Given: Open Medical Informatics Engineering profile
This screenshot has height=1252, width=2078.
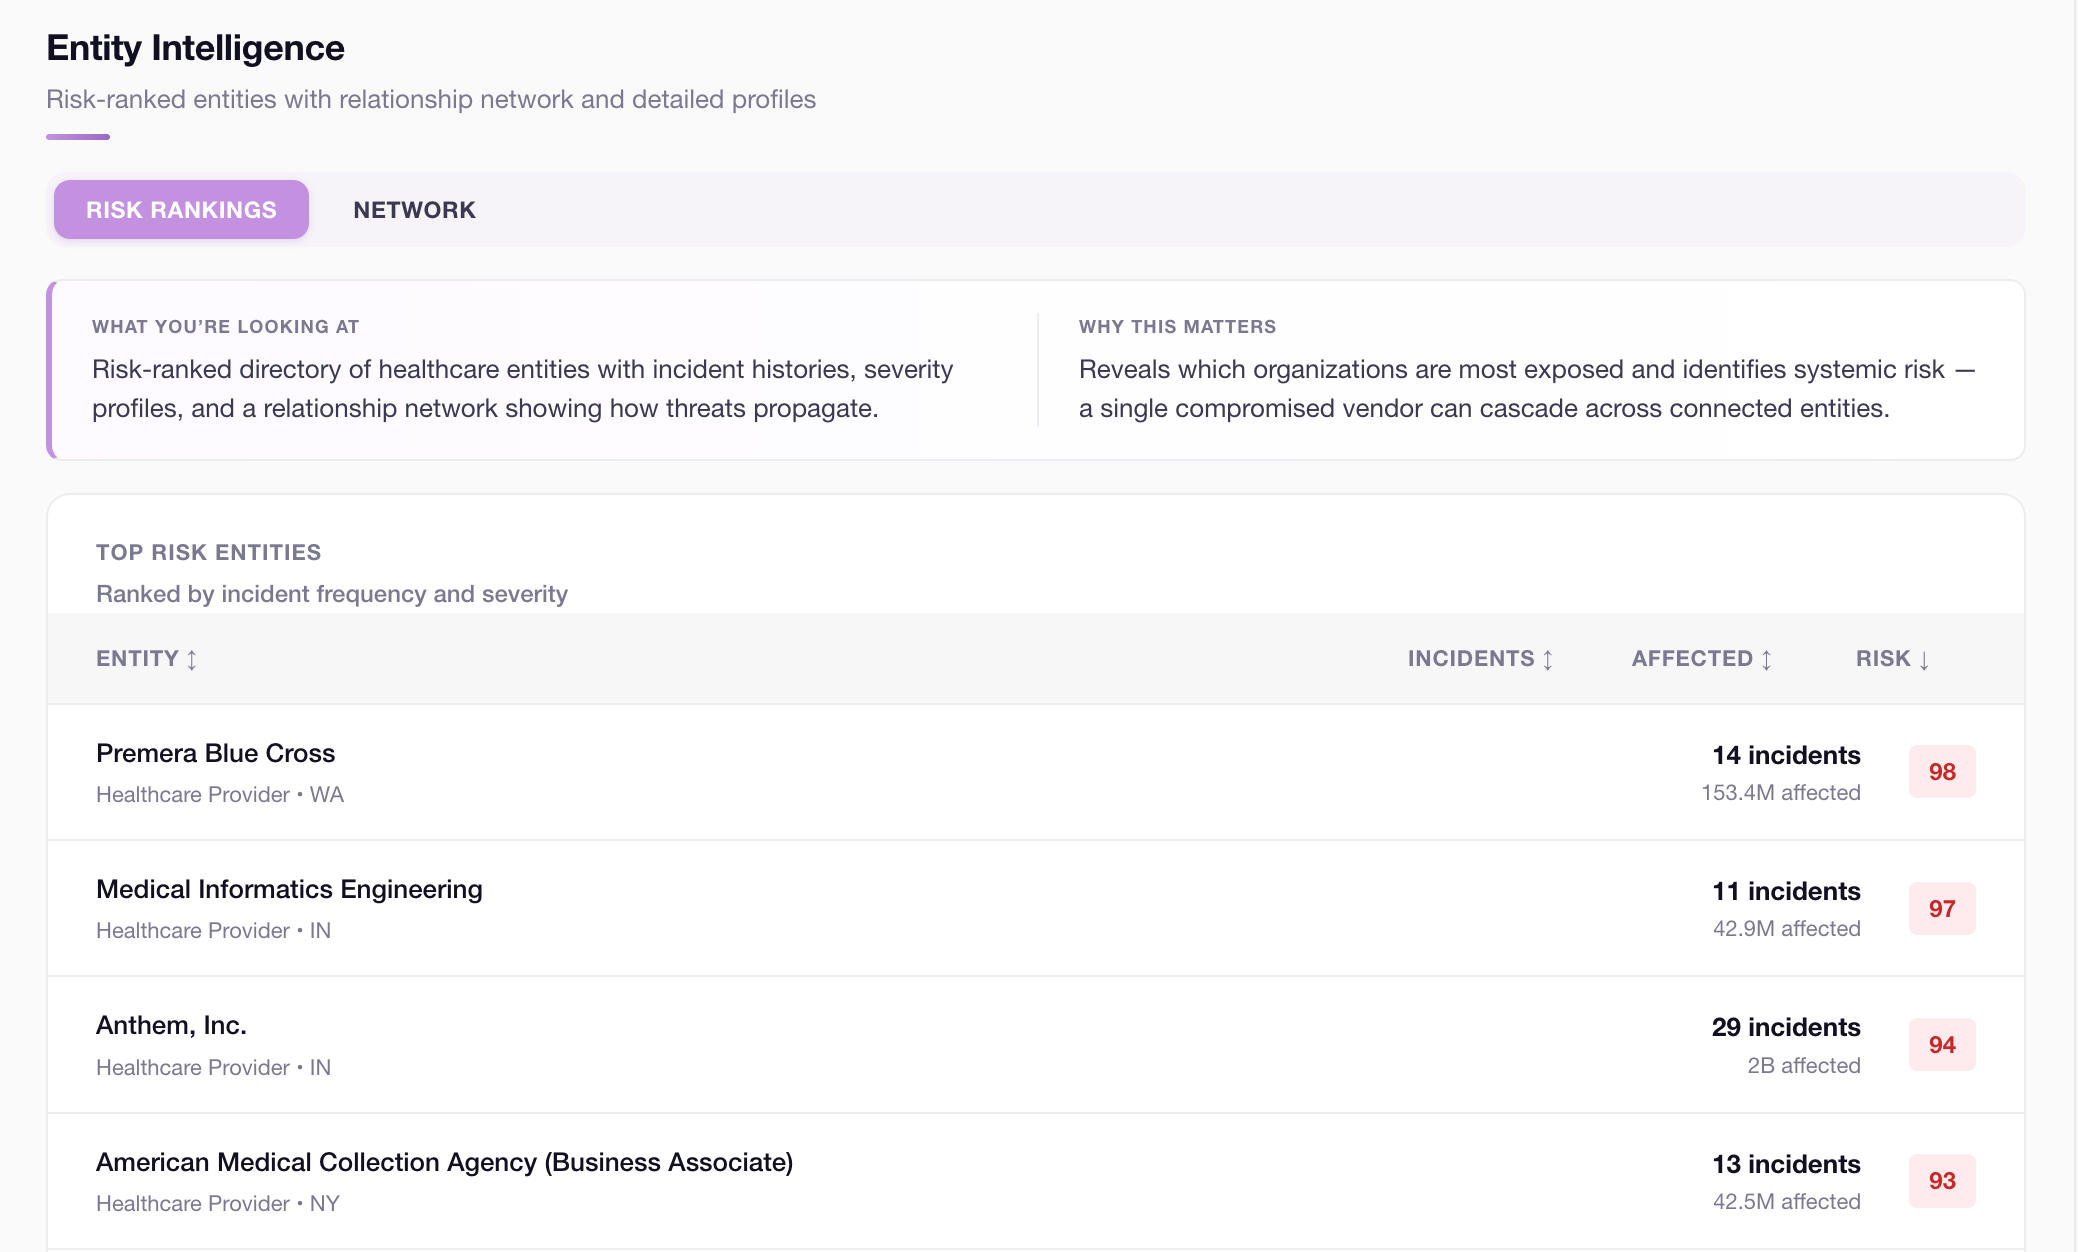Looking at the screenshot, I should click(289, 889).
